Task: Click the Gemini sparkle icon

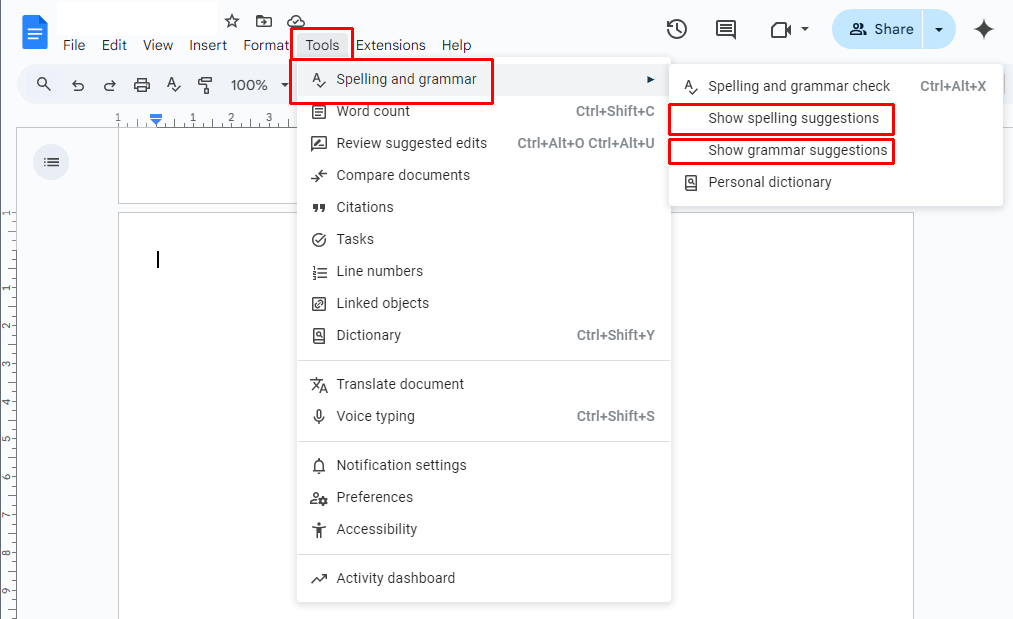Action: (984, 29)
